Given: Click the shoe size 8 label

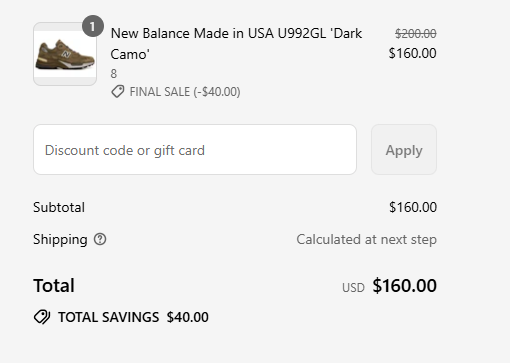Looking at the screenshot, I should [114, 74].
